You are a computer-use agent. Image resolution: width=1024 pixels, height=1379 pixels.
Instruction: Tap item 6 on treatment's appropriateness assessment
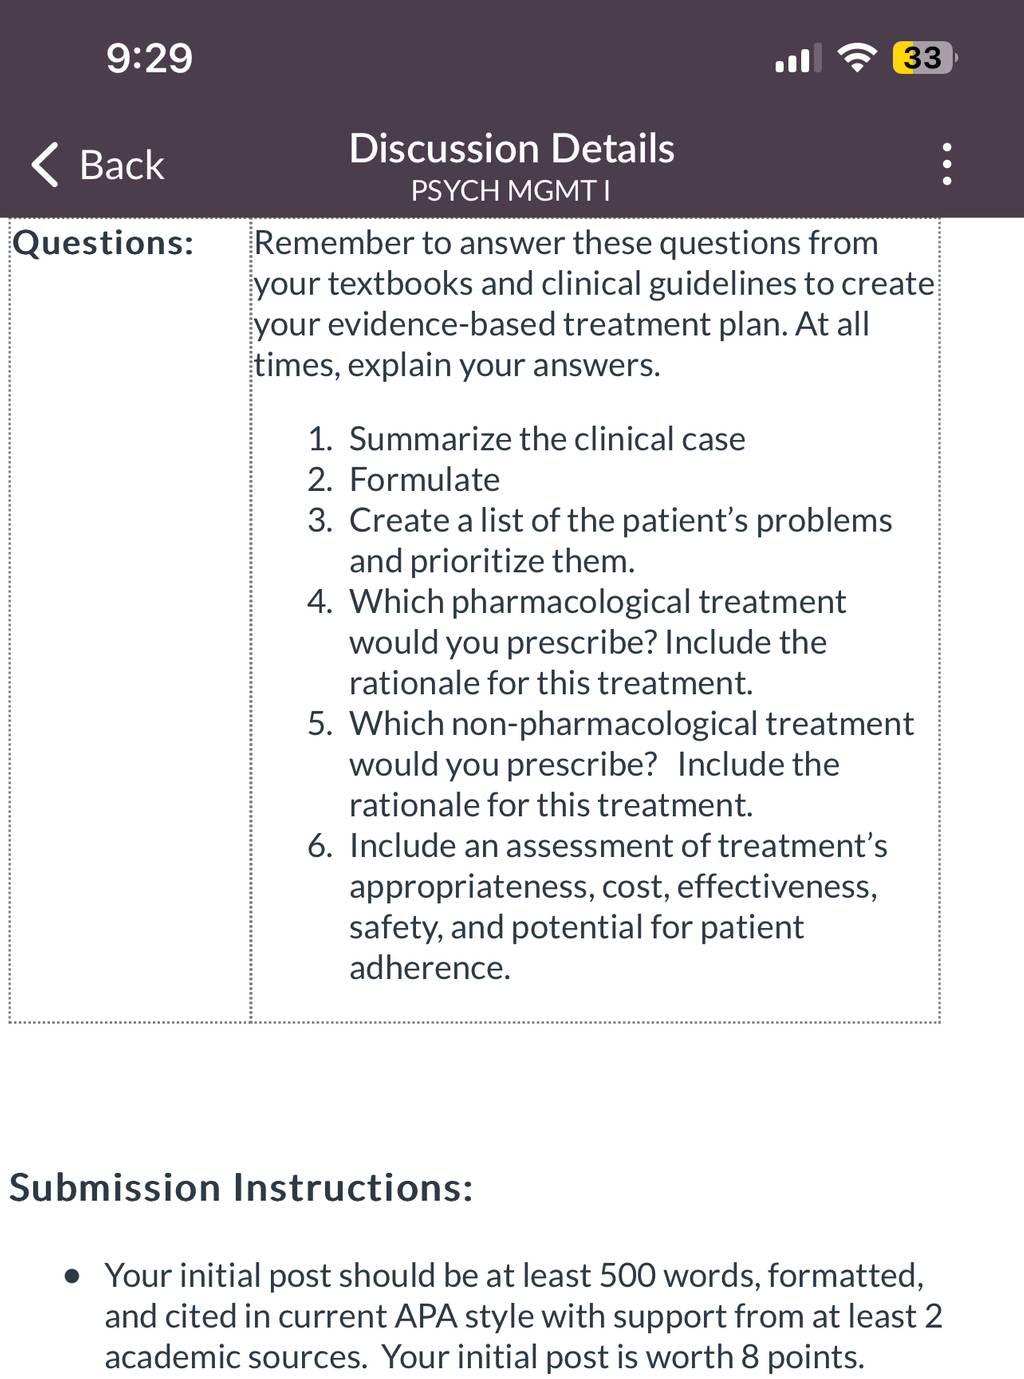point(597,906)
